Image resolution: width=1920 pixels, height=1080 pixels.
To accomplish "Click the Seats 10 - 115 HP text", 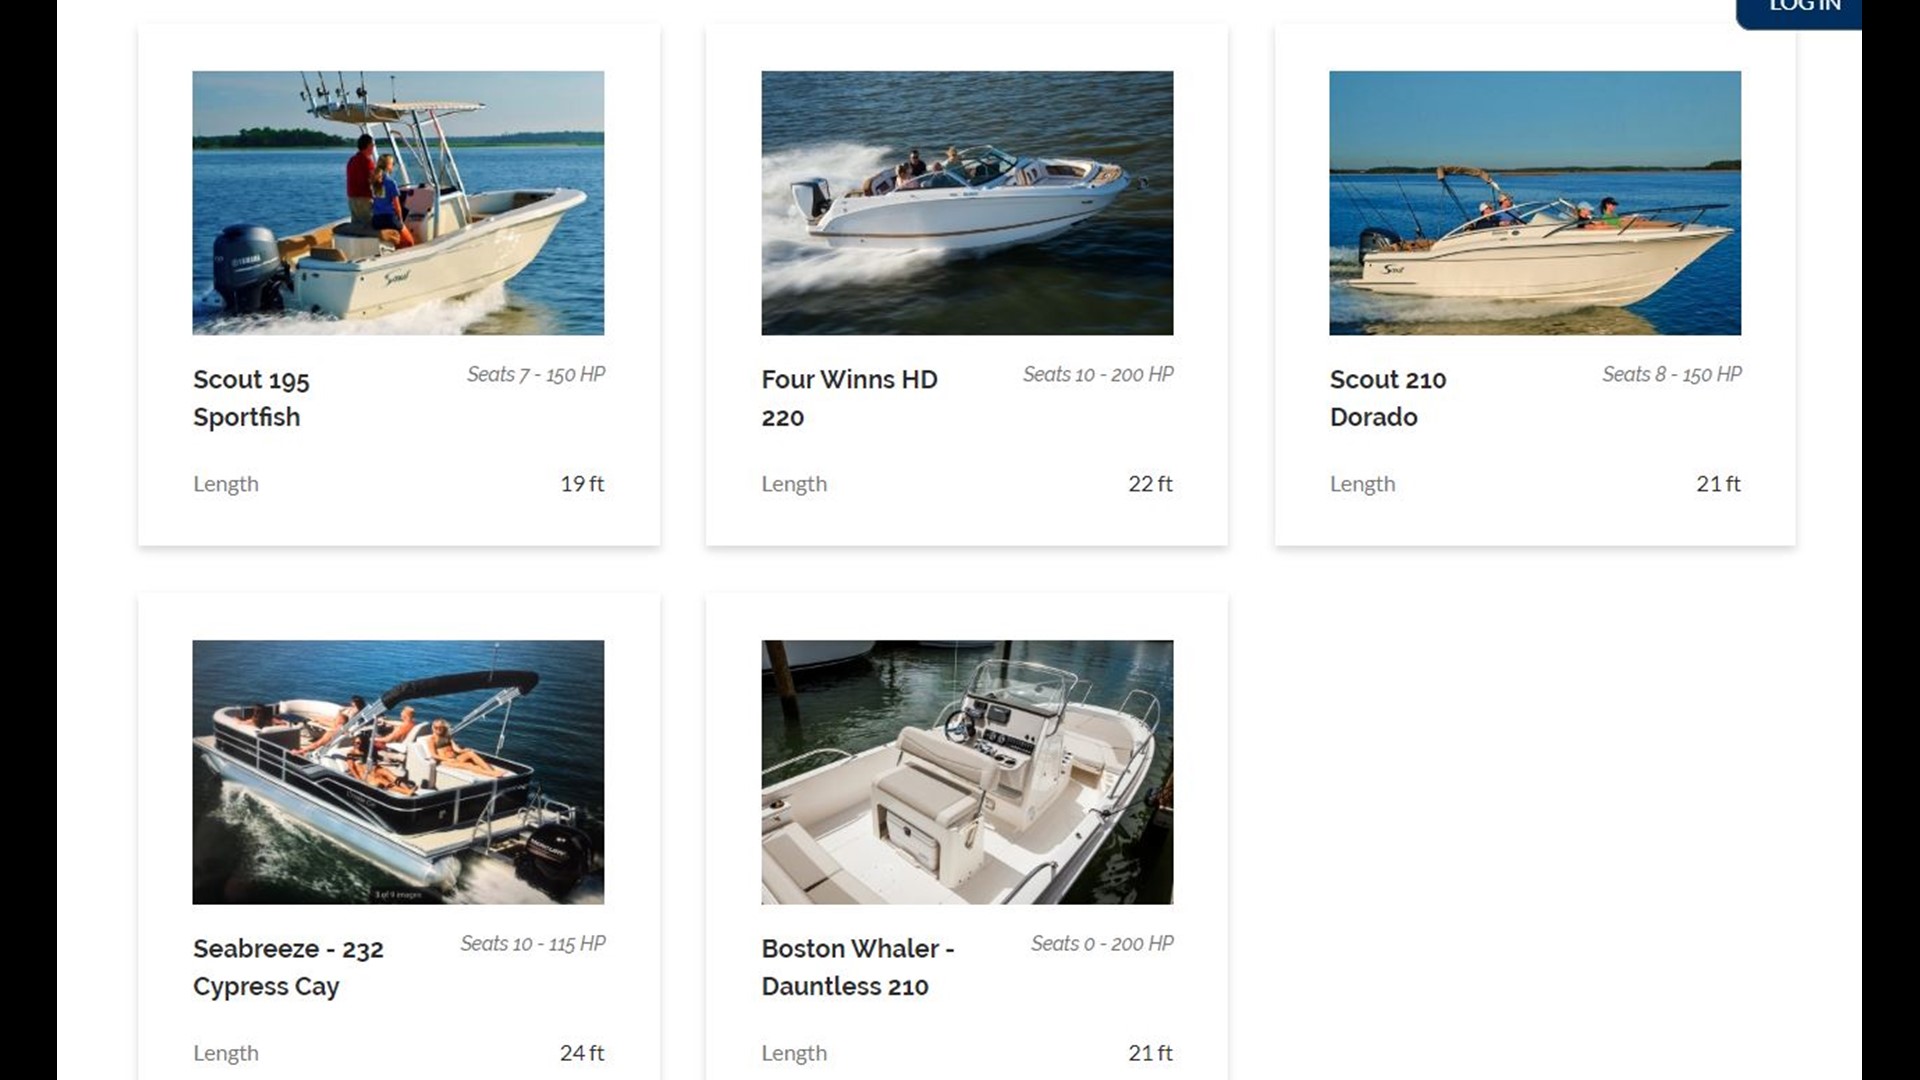I will pyautogui.click(x=533, y=943).
